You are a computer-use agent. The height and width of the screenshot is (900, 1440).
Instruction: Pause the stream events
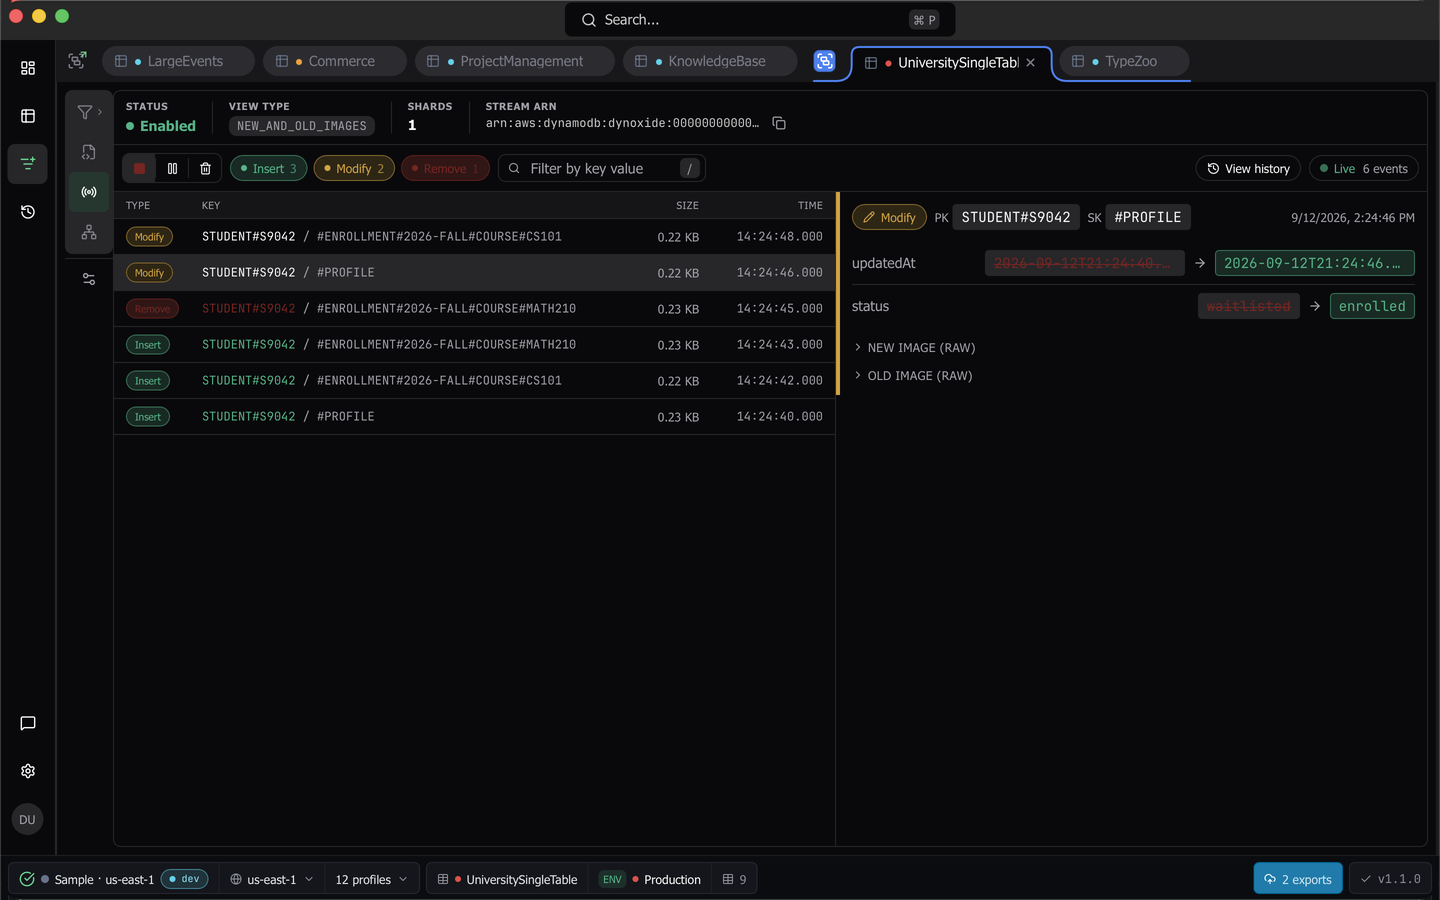pos(172,169)
